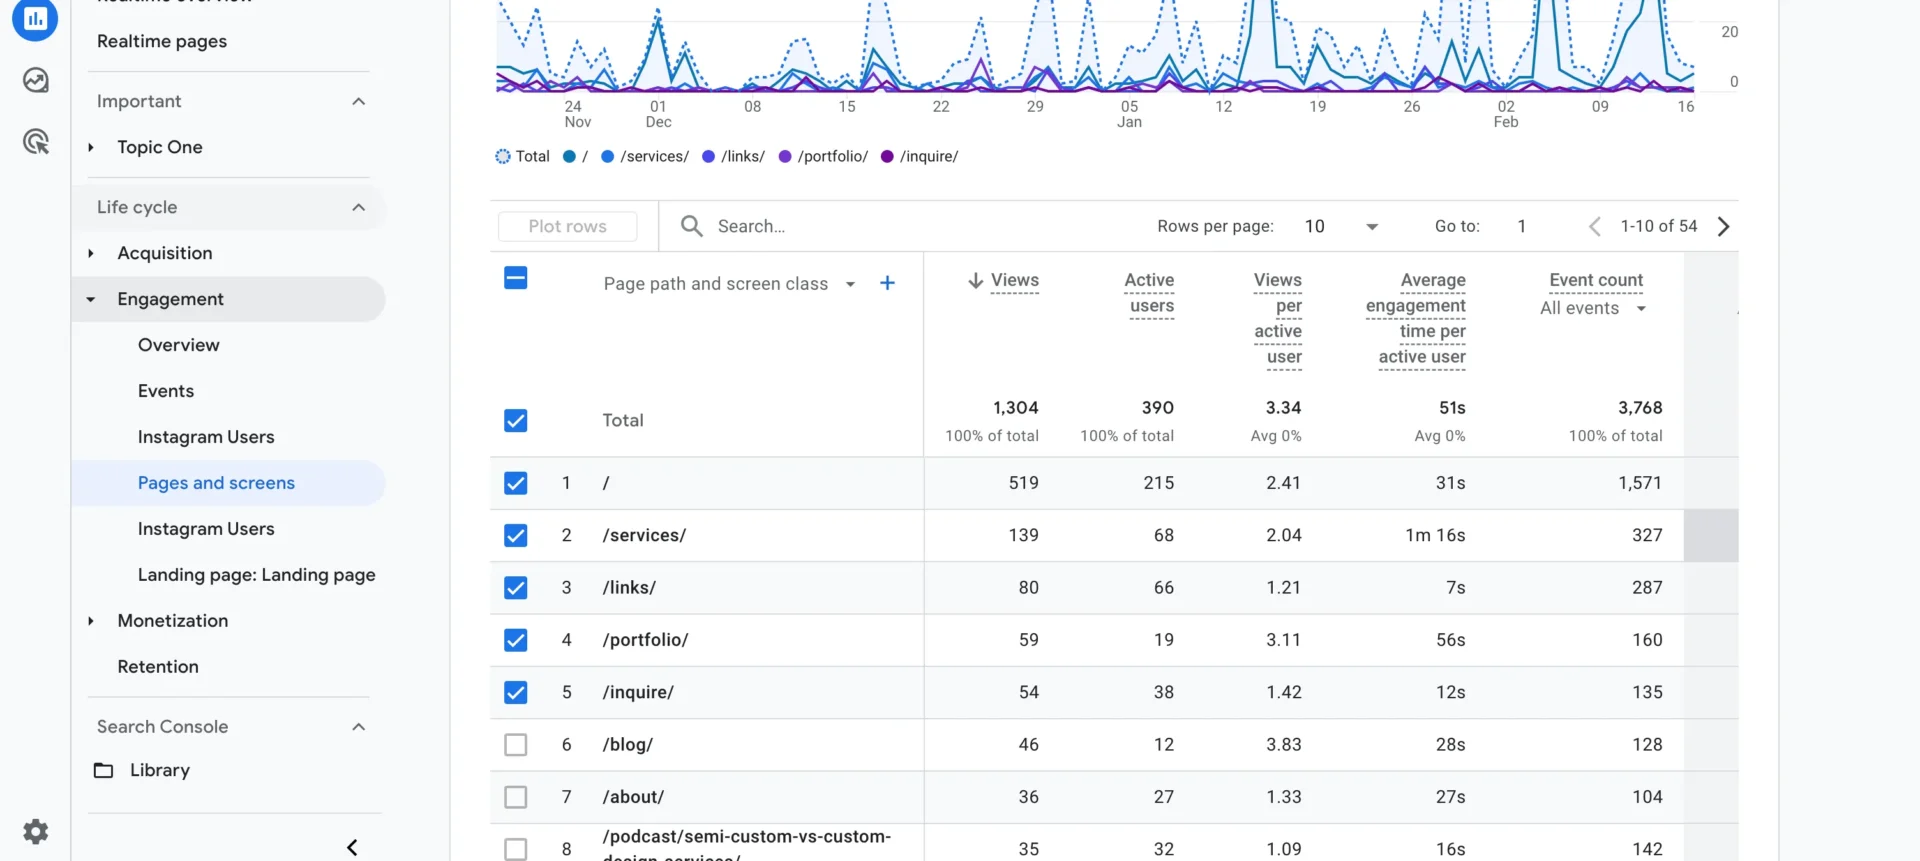The width and height of the screenshot is (1920, 861).
Task: Go to the next page of rows
Action: click(x=1723, y=226)
